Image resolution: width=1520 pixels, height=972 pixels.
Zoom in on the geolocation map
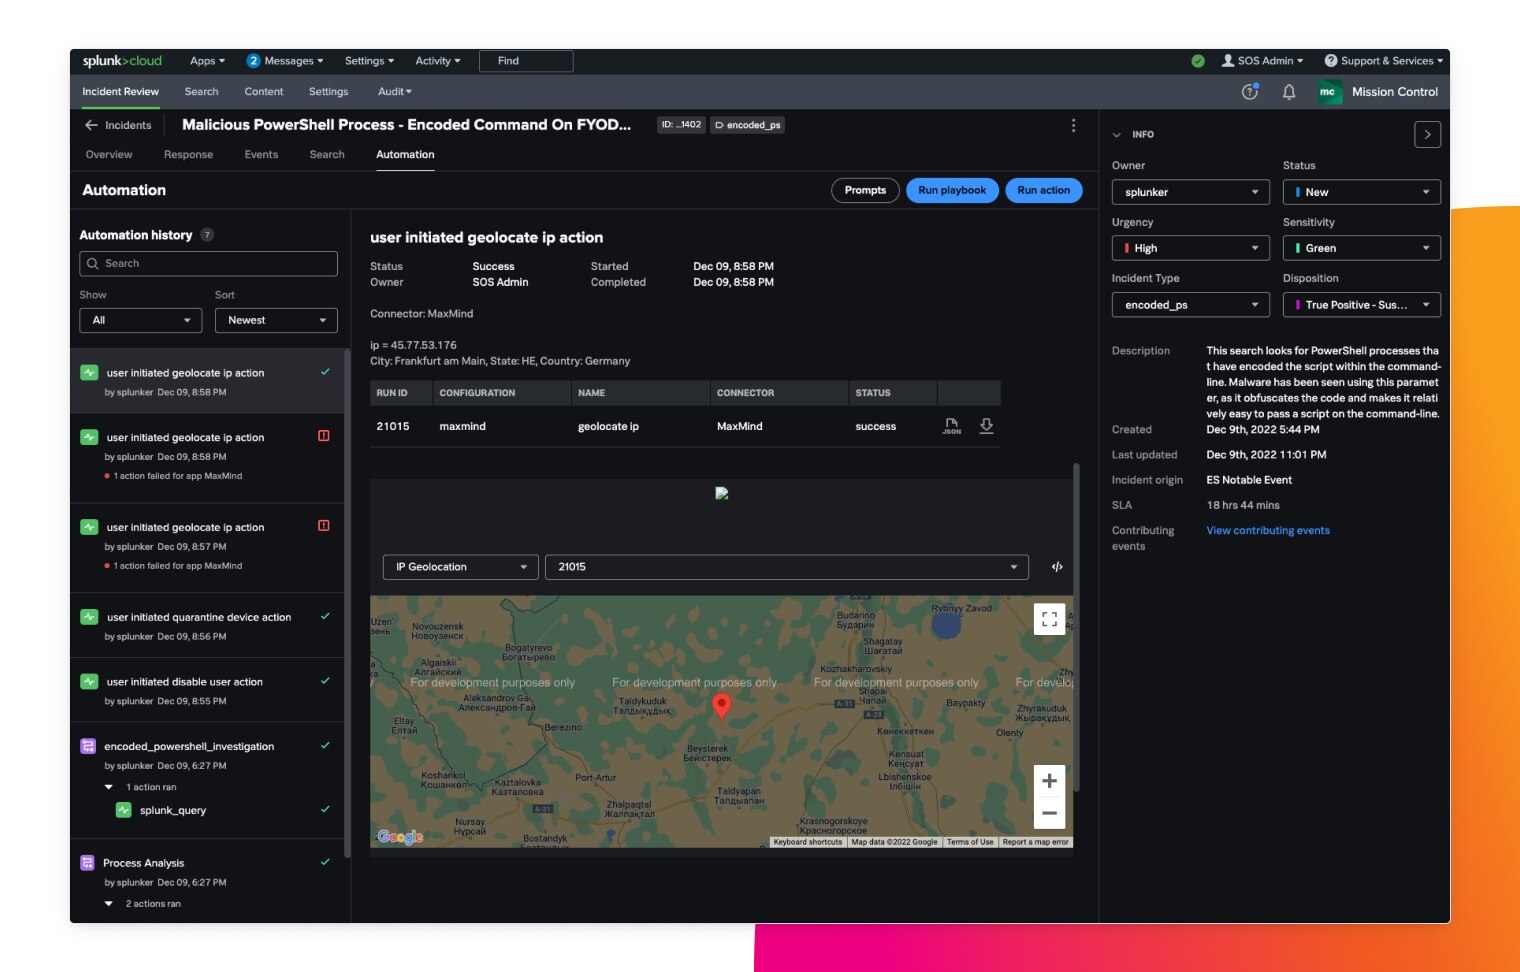(x=1049, y=781)
